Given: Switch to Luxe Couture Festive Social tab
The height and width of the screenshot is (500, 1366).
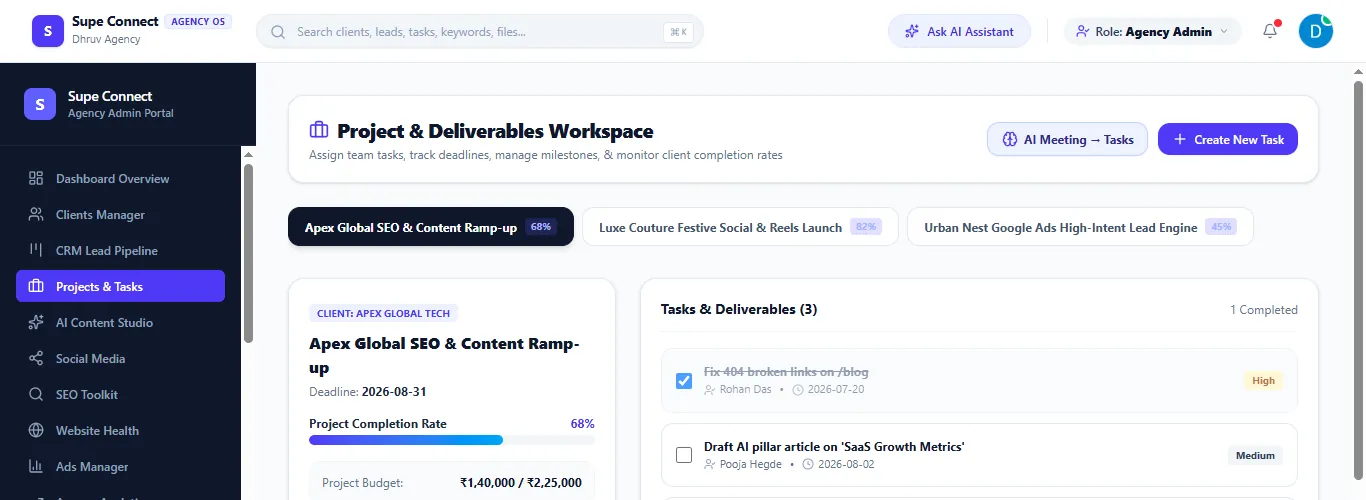Looking at the screenshot, I should pos(740,227).
